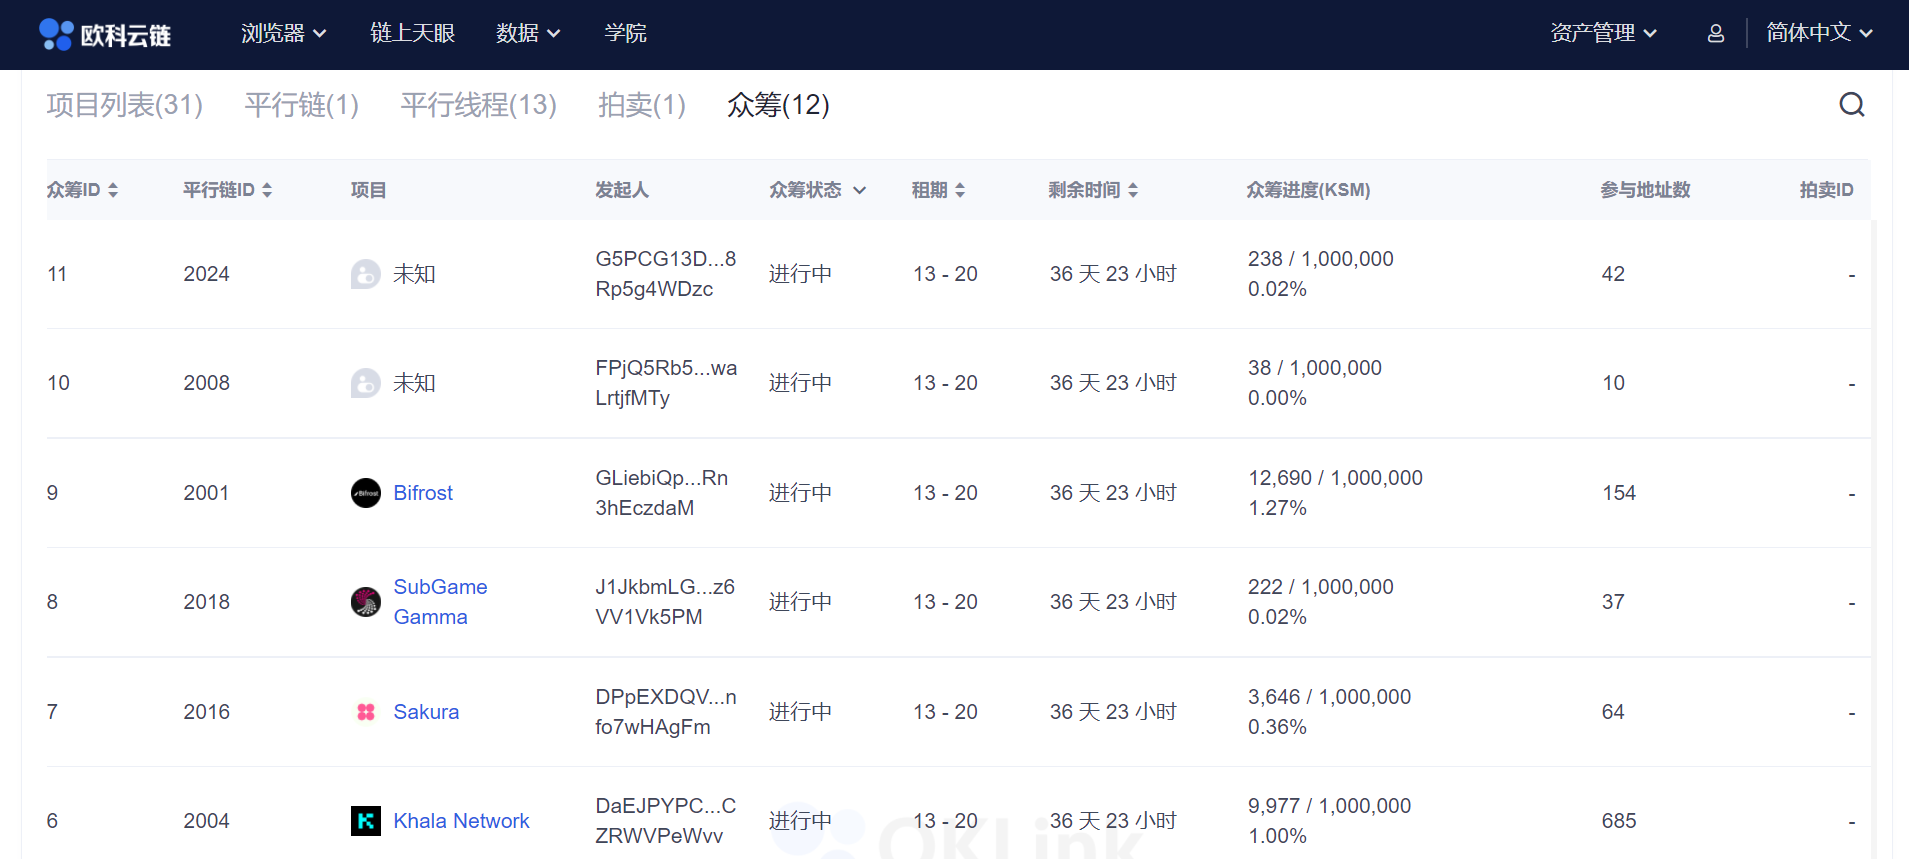Screen dimensions: 1909x859
Task: Sort by 平行链ID column arrows
Action: (x=267, y=190)
